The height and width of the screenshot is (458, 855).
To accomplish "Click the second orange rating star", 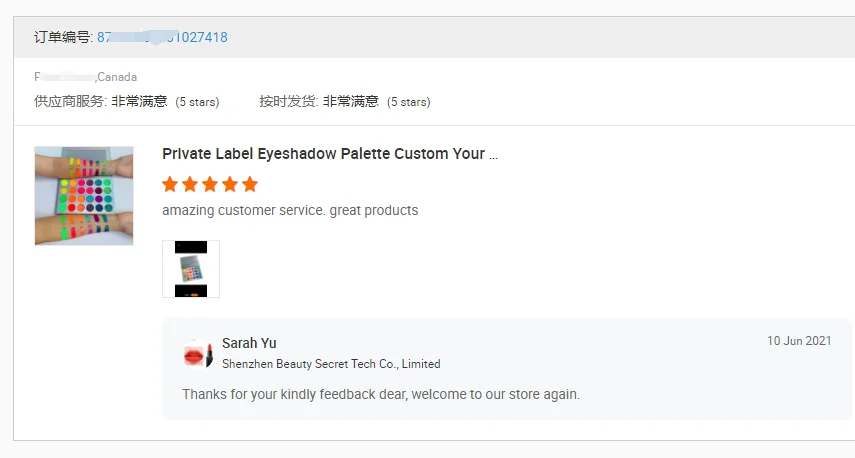I will coord(190,184).
